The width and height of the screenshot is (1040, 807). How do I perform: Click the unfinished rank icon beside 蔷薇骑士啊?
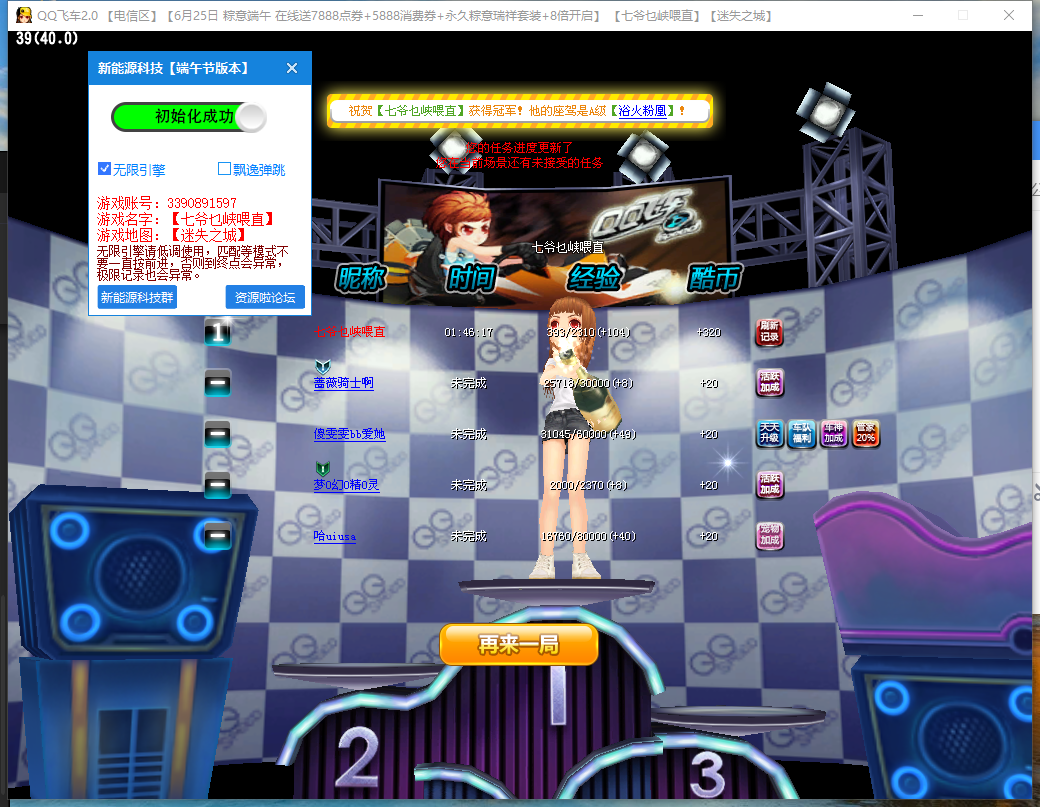coord(218,383)
